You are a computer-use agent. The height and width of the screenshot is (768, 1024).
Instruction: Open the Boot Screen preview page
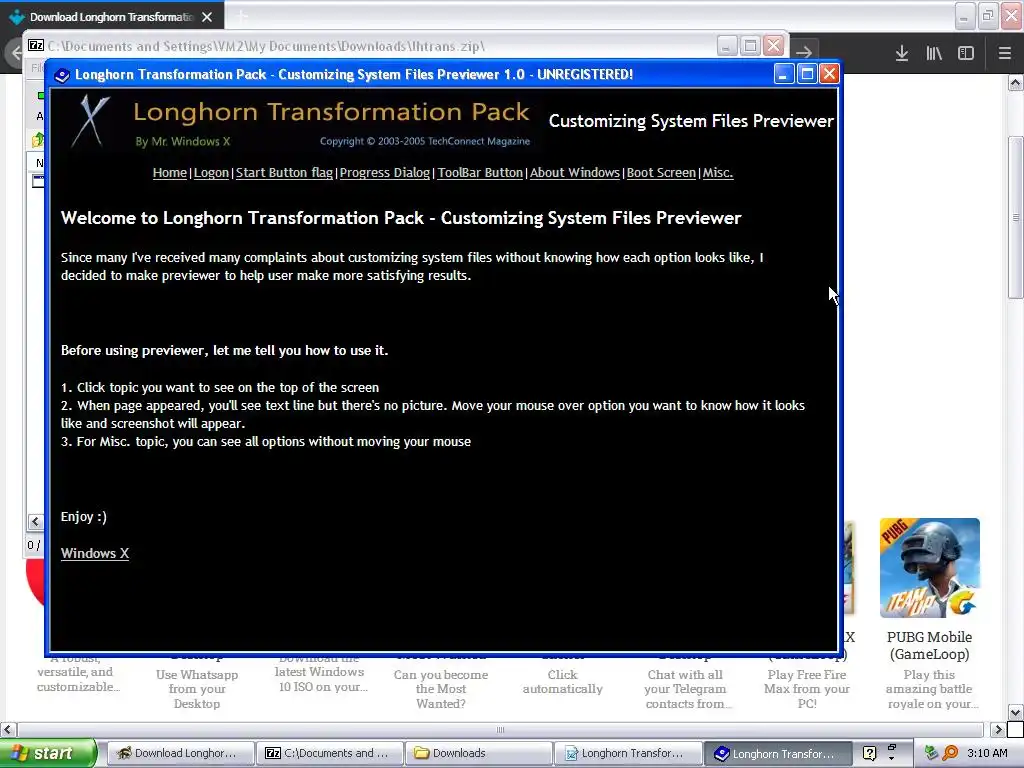coord(661,173)
